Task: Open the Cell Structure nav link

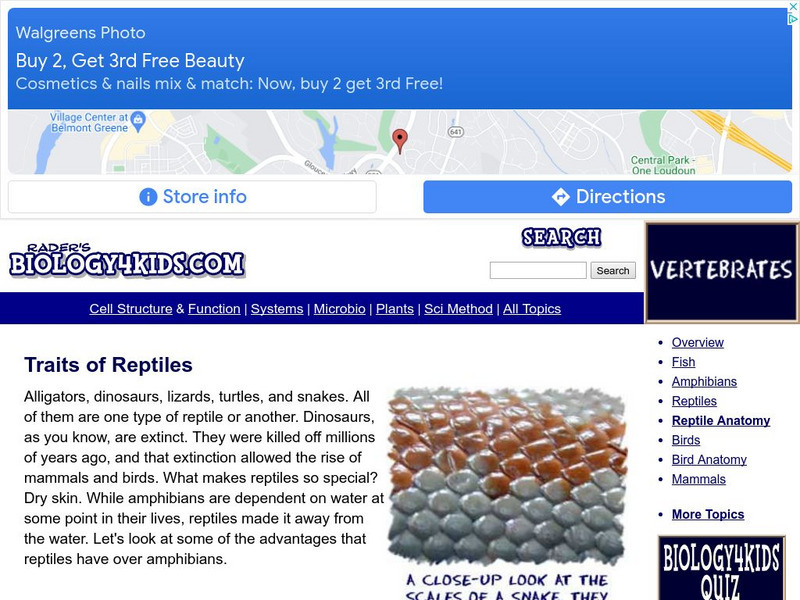Action: click(x=131, y=309)
